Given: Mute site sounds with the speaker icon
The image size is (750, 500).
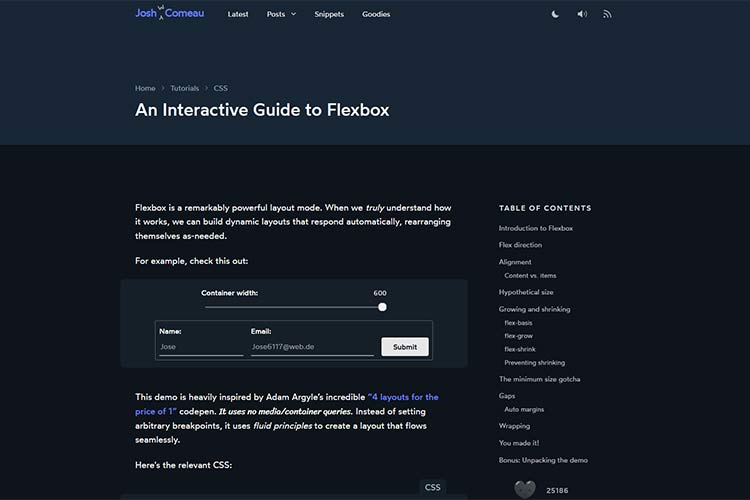Looking at the screenshot, I should click(582, 14).
